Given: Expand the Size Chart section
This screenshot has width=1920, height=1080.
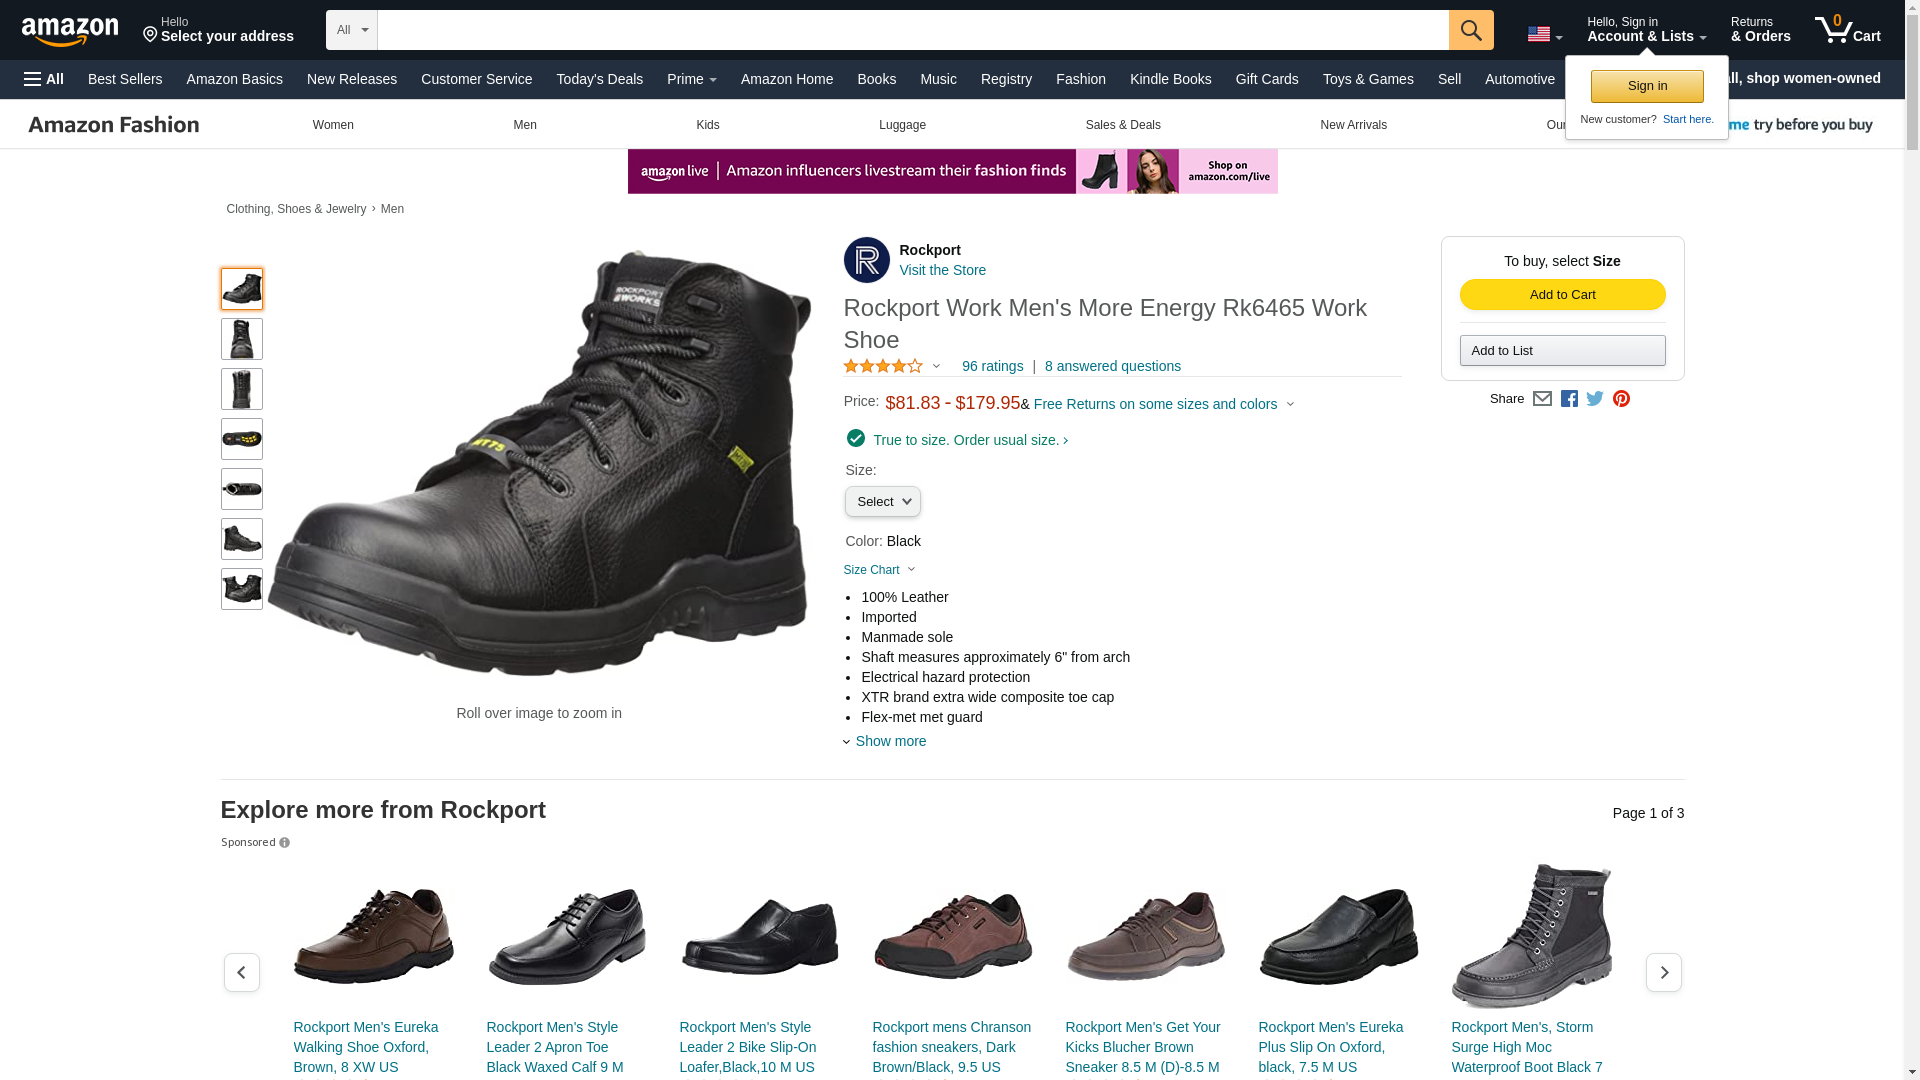Looking at the screenshot, I should tap(879, 570).
